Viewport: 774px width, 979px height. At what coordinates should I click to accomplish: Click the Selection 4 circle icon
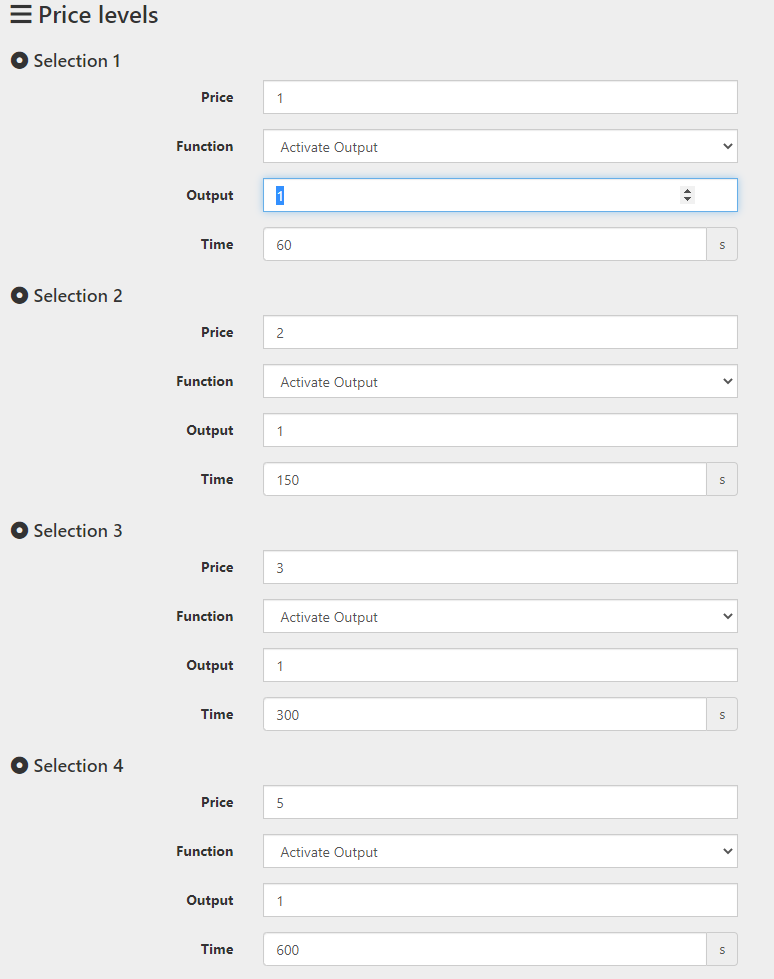click(19, 765)
